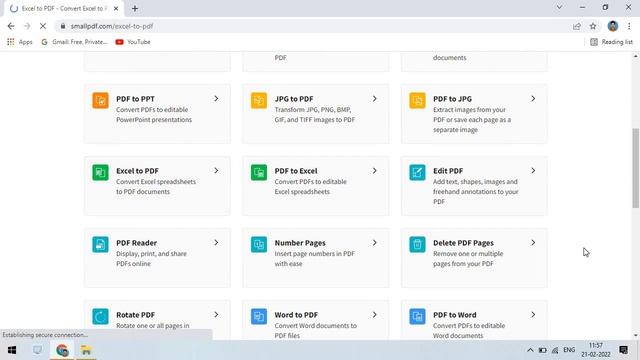
Task: Click Chrome icon in taskbar
Action: point(62,350)
